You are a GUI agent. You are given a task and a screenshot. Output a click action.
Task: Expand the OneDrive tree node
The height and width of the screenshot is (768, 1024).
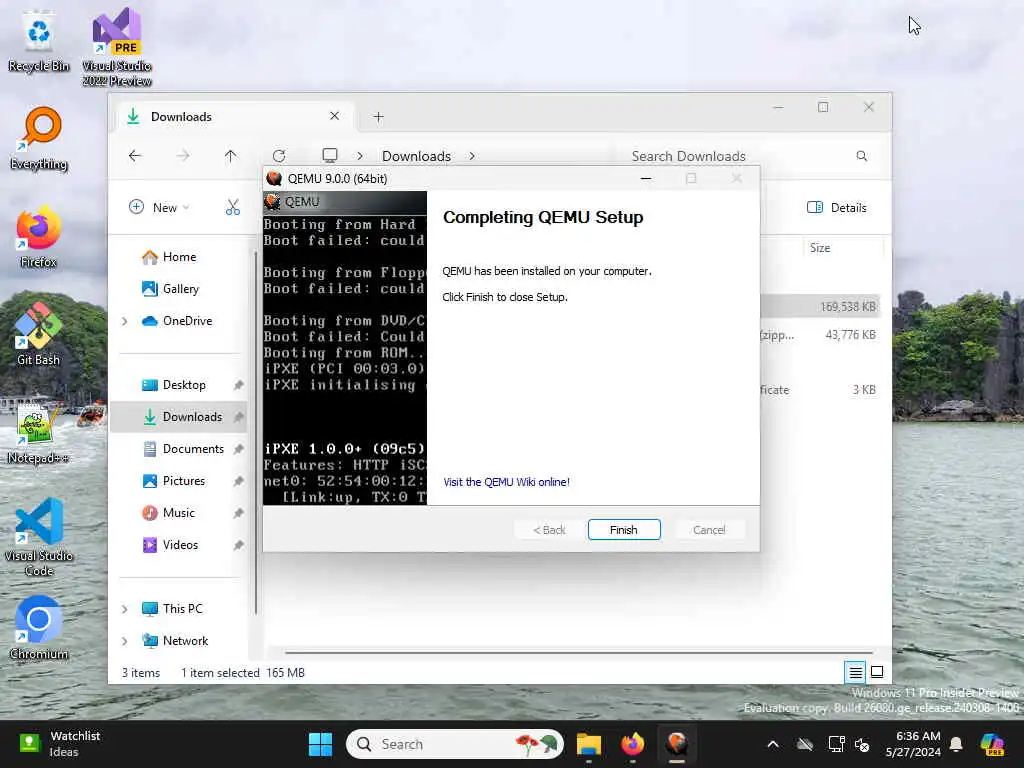(125, 321)
